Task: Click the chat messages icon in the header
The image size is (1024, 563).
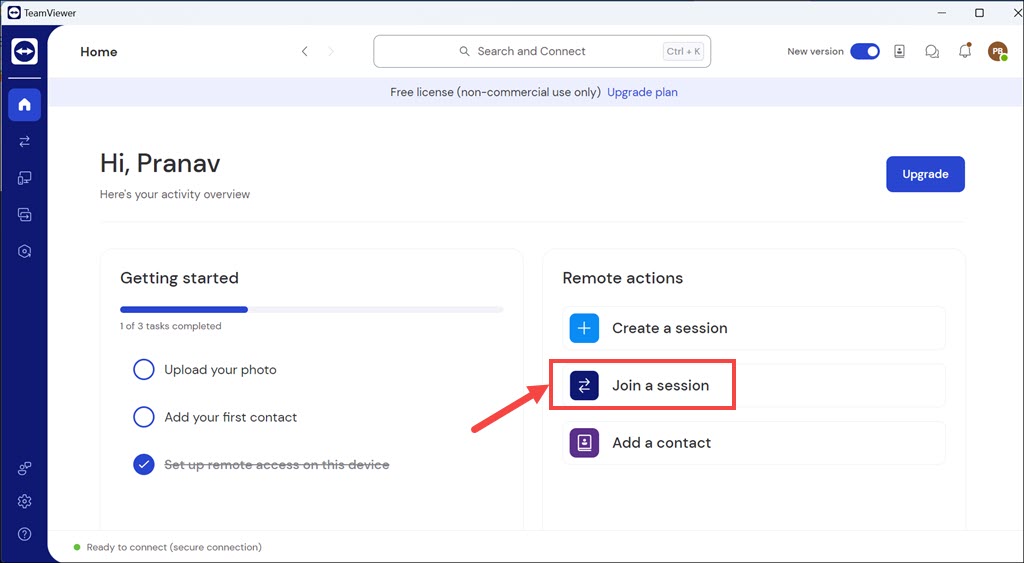Action: (x=932, y=52)
